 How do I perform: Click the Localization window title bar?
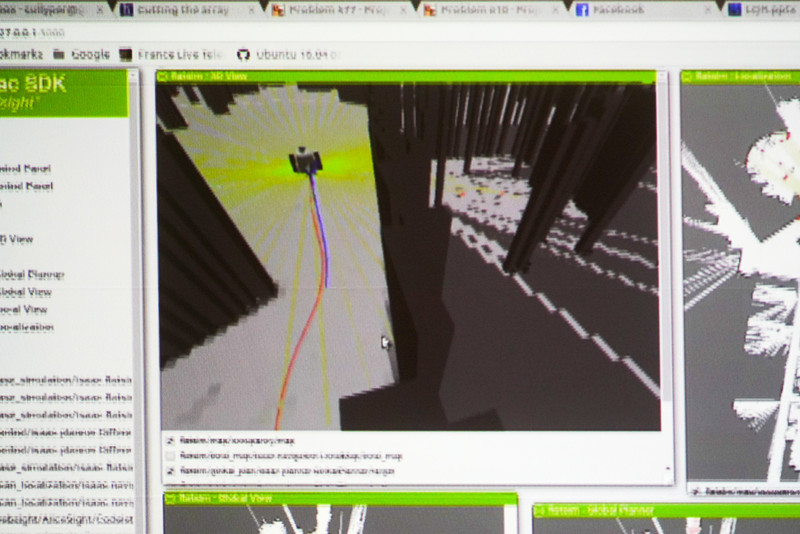click(740, 77)
